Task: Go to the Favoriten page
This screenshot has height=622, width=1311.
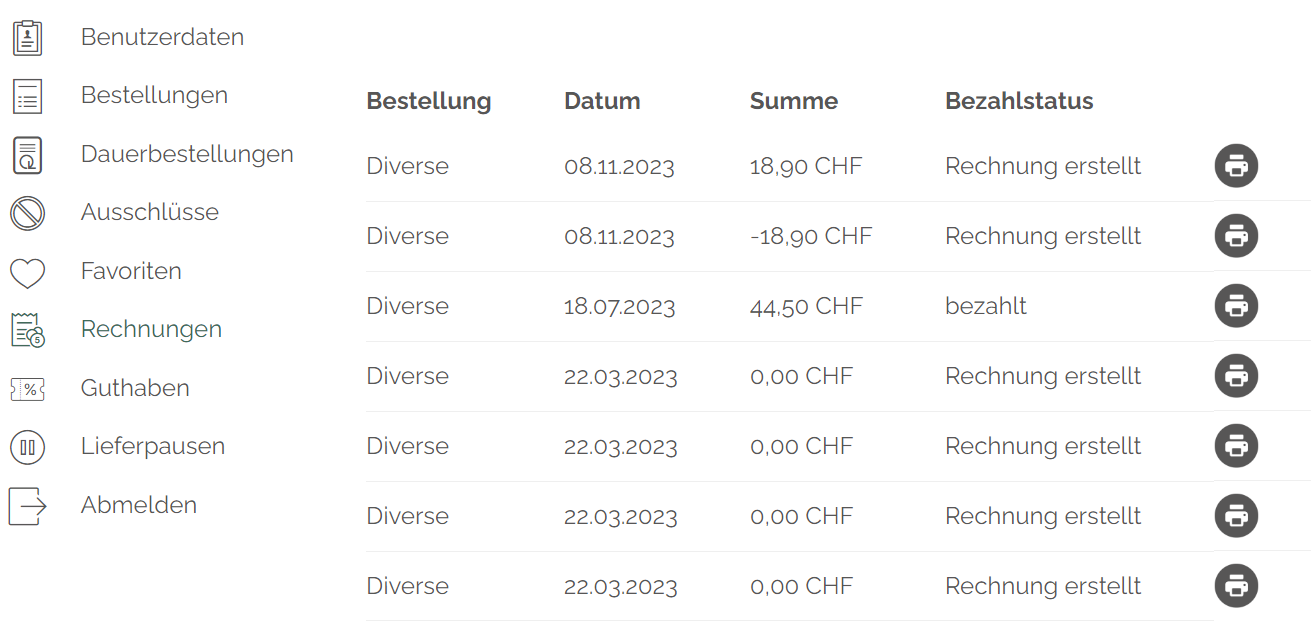Action: point(131,271)
